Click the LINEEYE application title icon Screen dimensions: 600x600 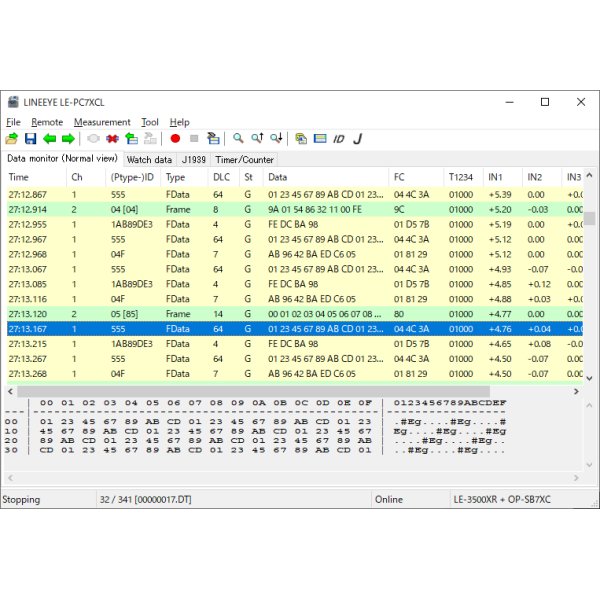tap(13, 102)
